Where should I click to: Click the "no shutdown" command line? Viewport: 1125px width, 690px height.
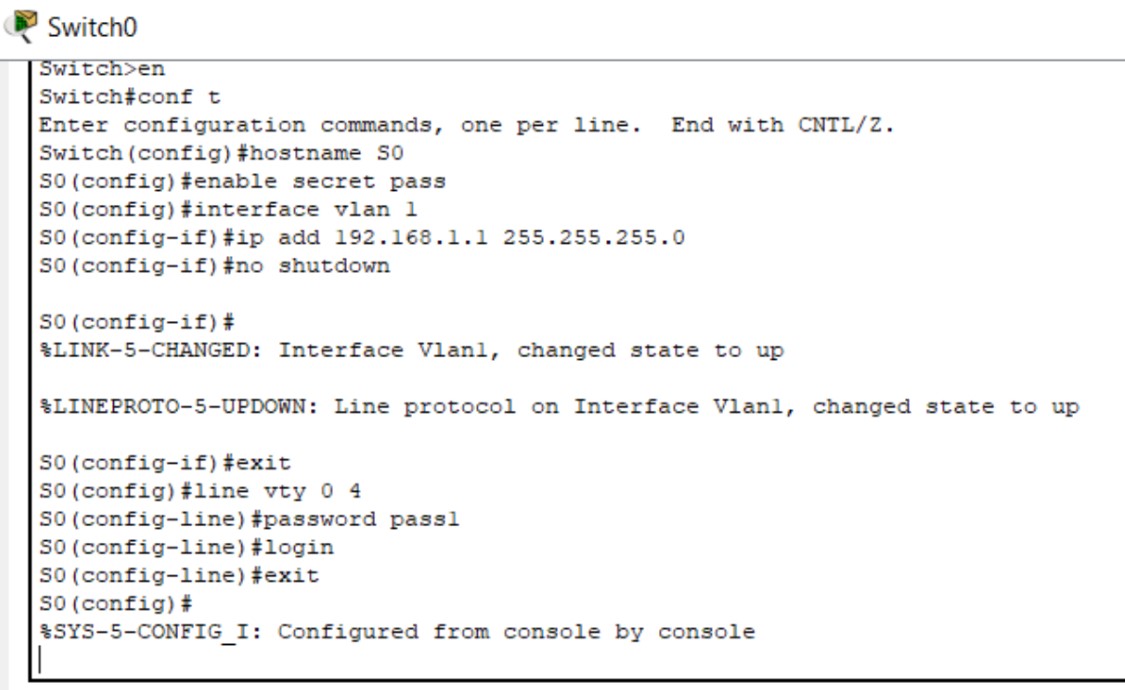214,266
